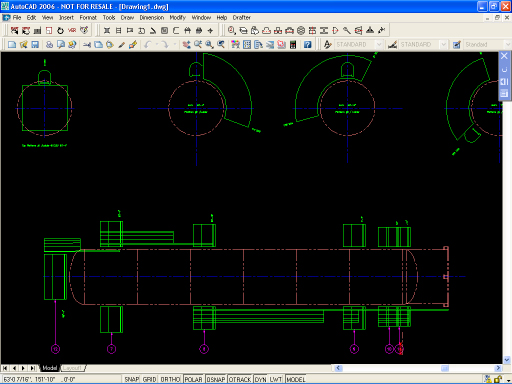Open the Modify menu
This screenshot has height=384, width=512.
[x=178, y=17]
